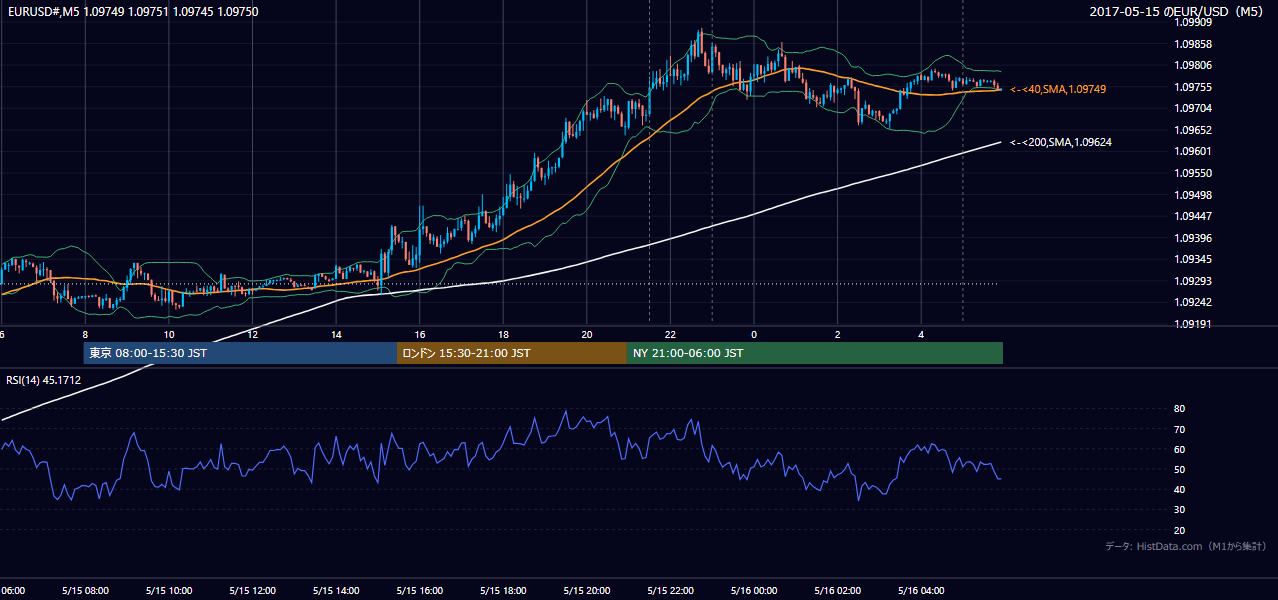Click price axis value 1.09601
The width and height of the screenshot is (1278, 600).
1193,151
